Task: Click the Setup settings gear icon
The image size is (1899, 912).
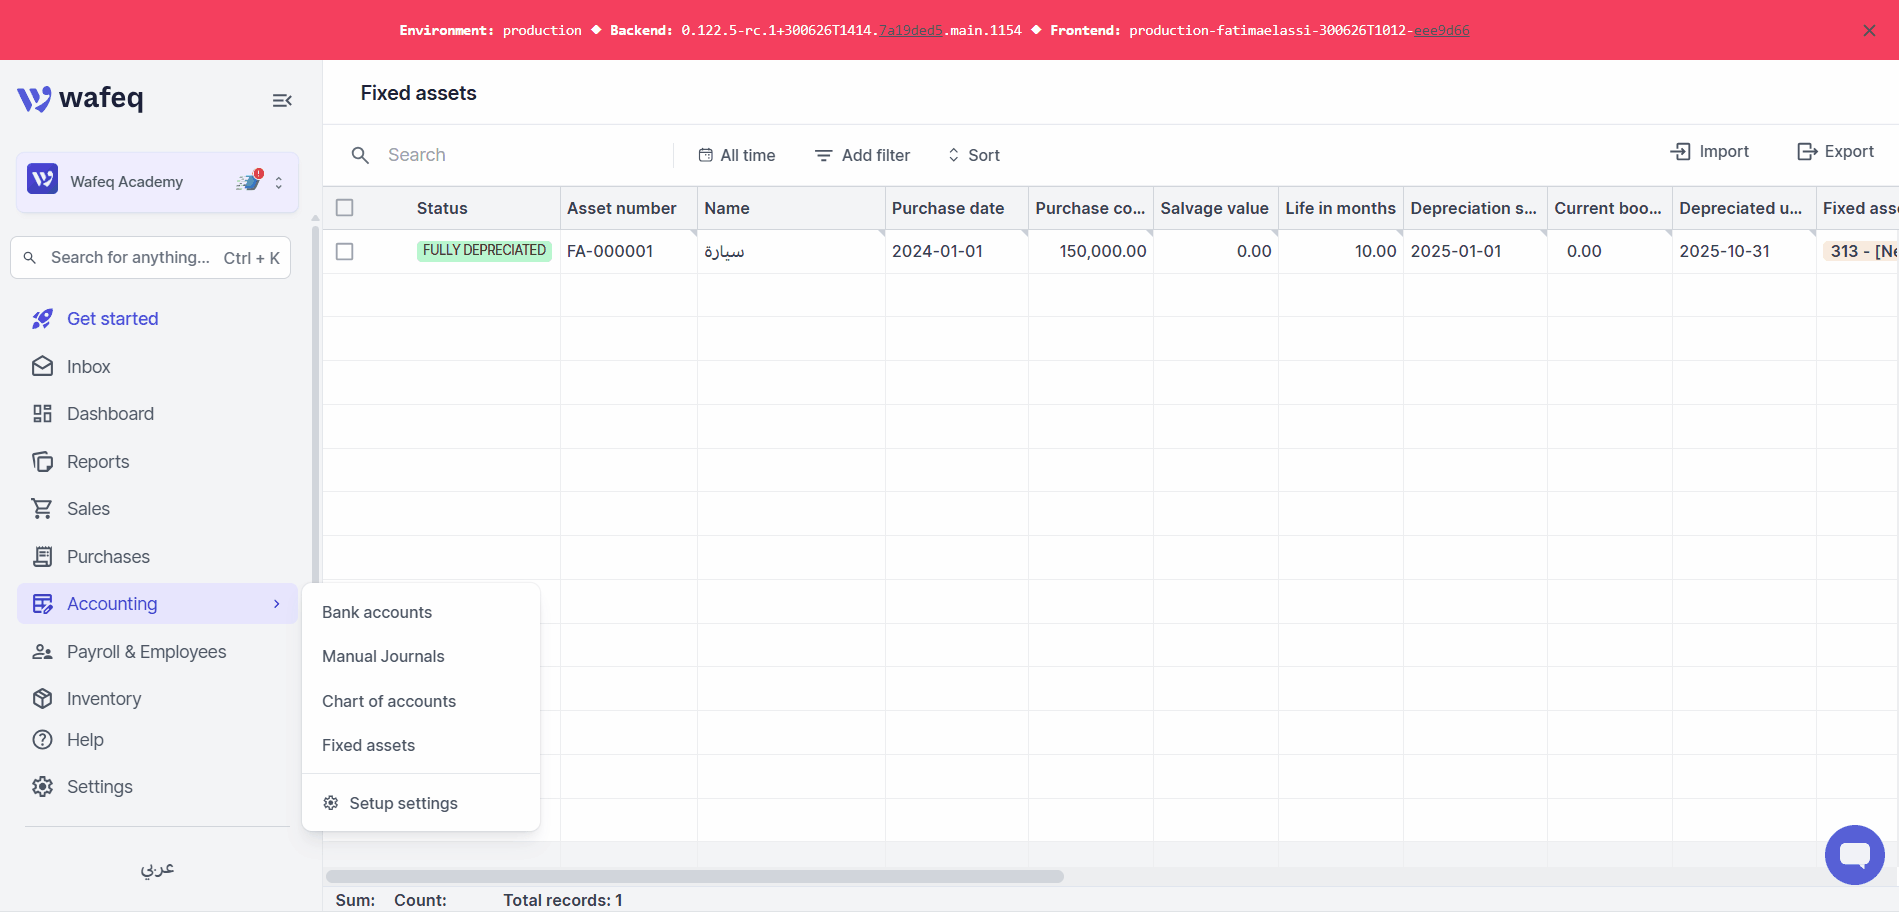Action: (331, 803)
